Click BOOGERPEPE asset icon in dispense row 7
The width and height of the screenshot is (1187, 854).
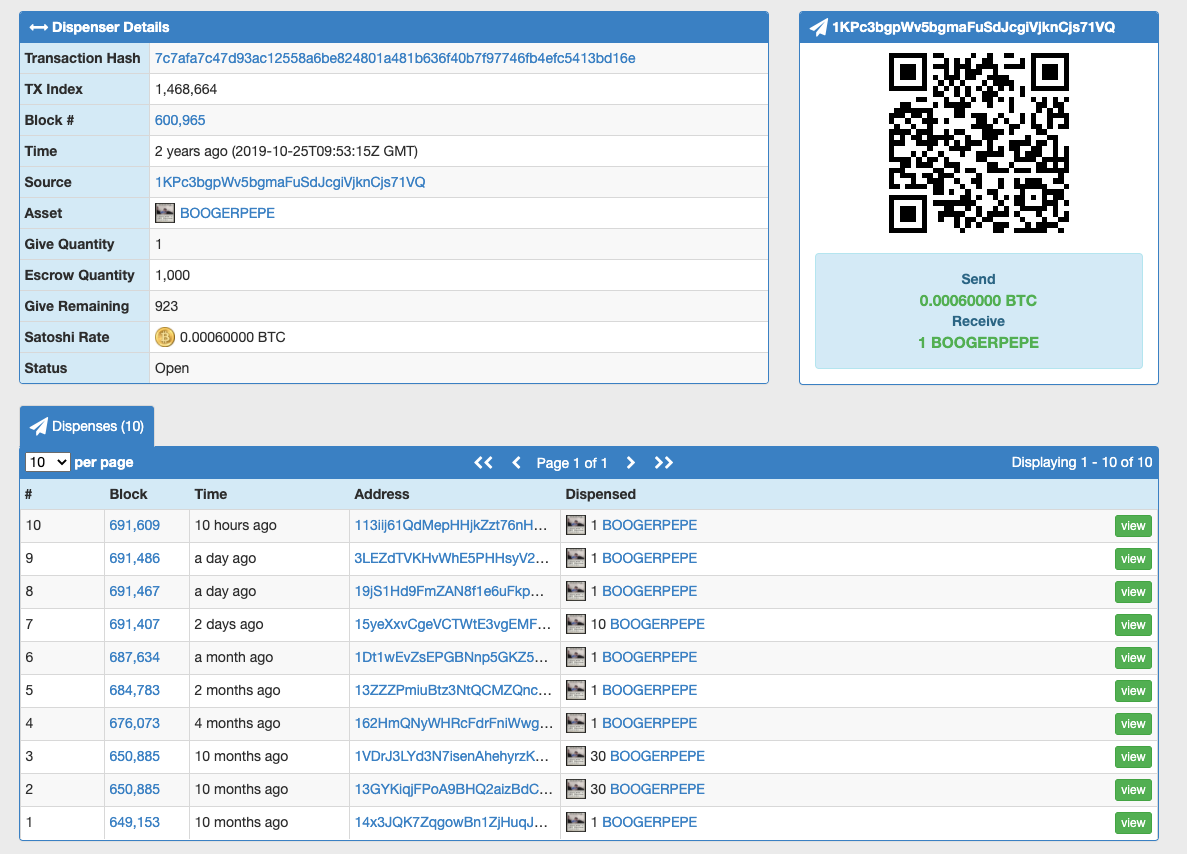pos(576,625)
